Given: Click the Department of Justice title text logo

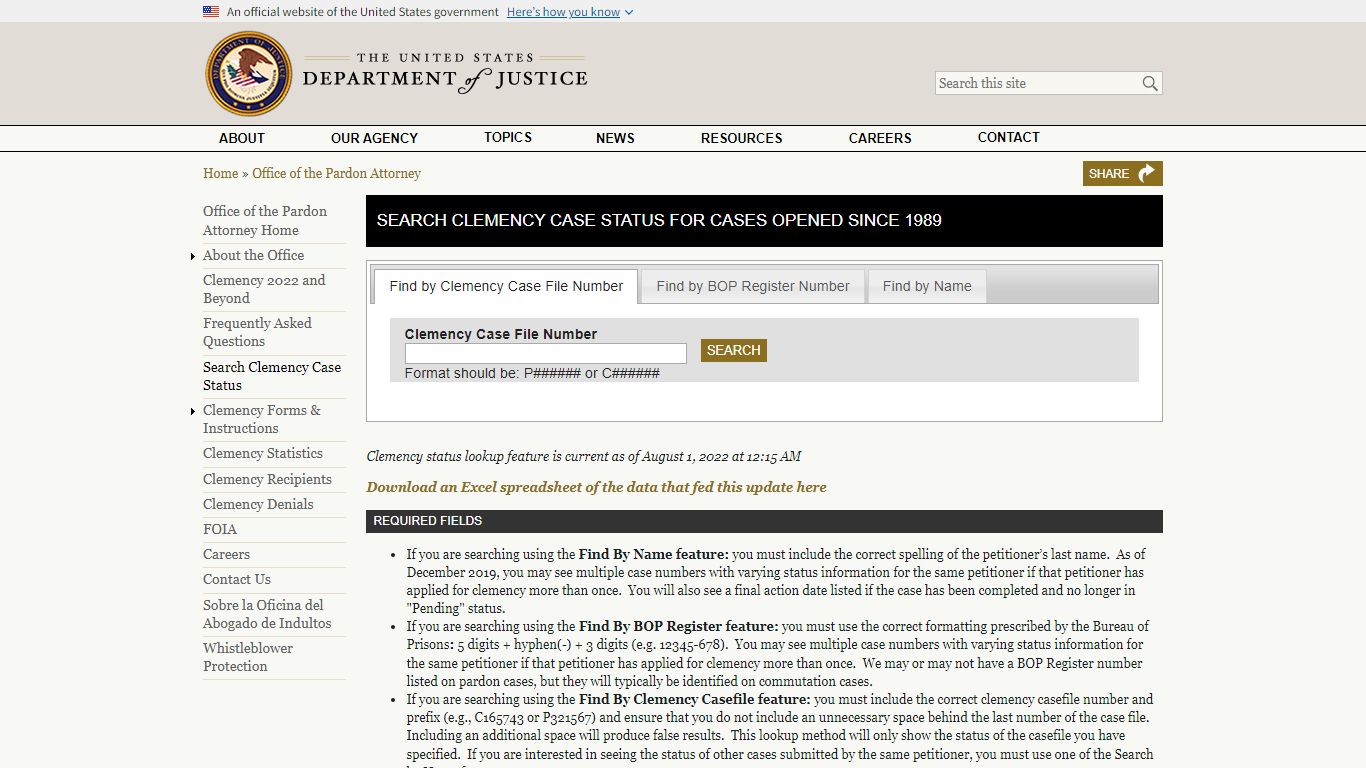Looking at the screenshot, I should point(445,74).
